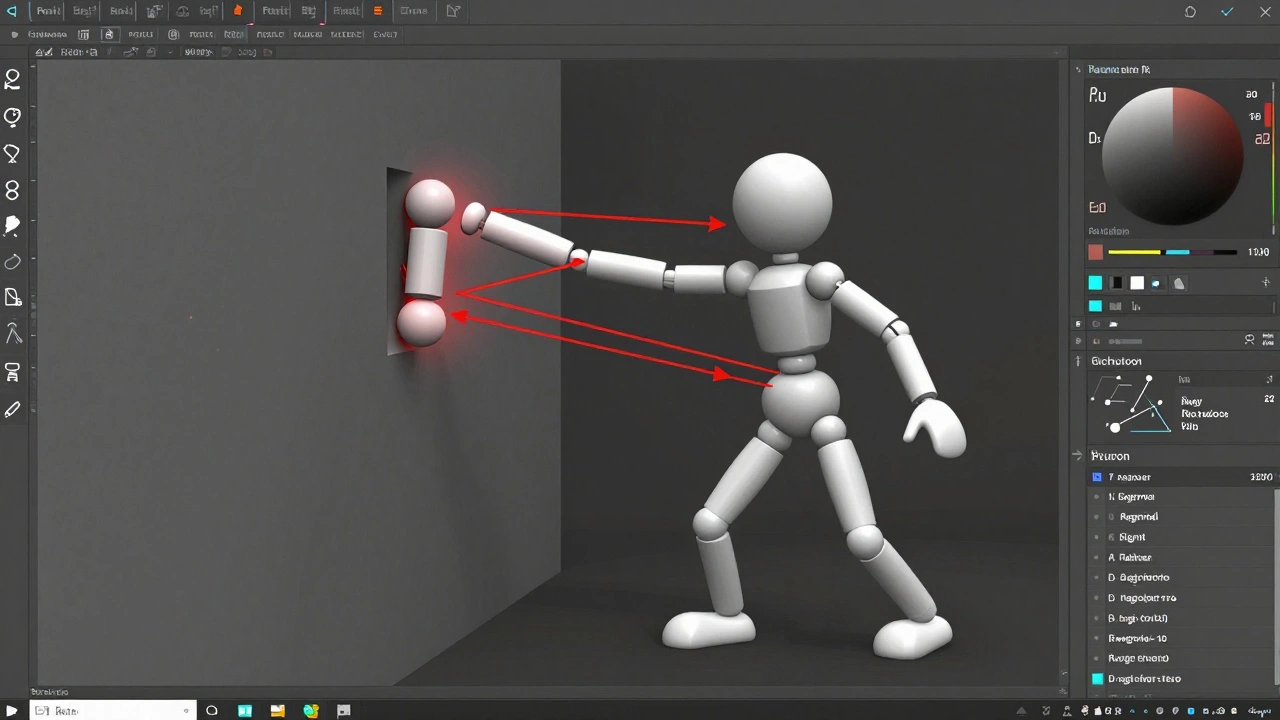
Task: Collapse the list panel using its header arrow
Action: (1078, 456)
